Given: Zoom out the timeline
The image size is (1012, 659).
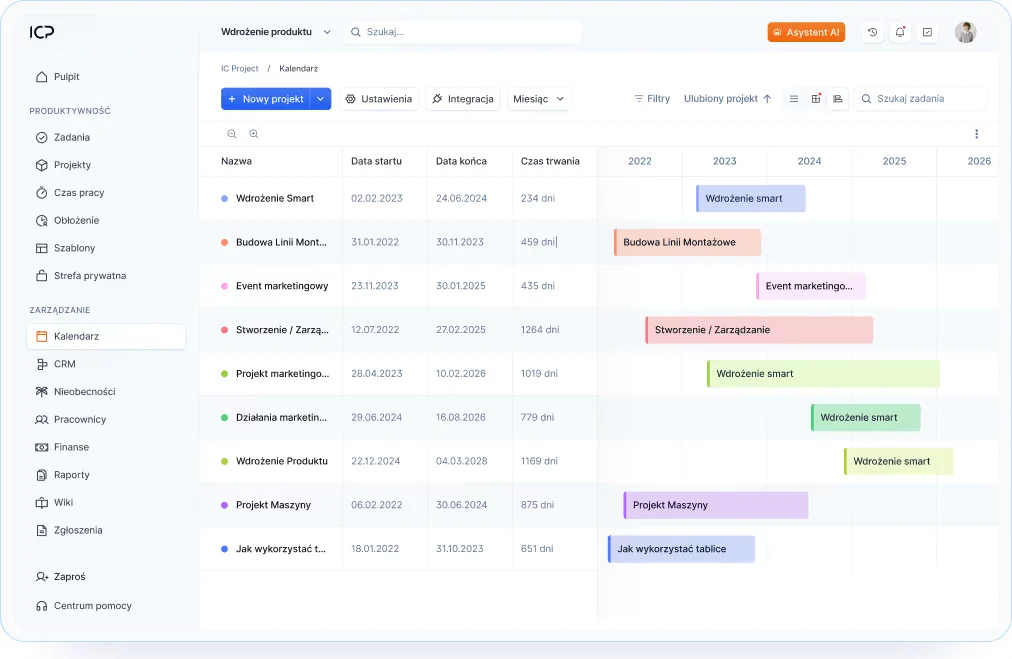Looking at the screenshot, I should (x=232, y=134).
